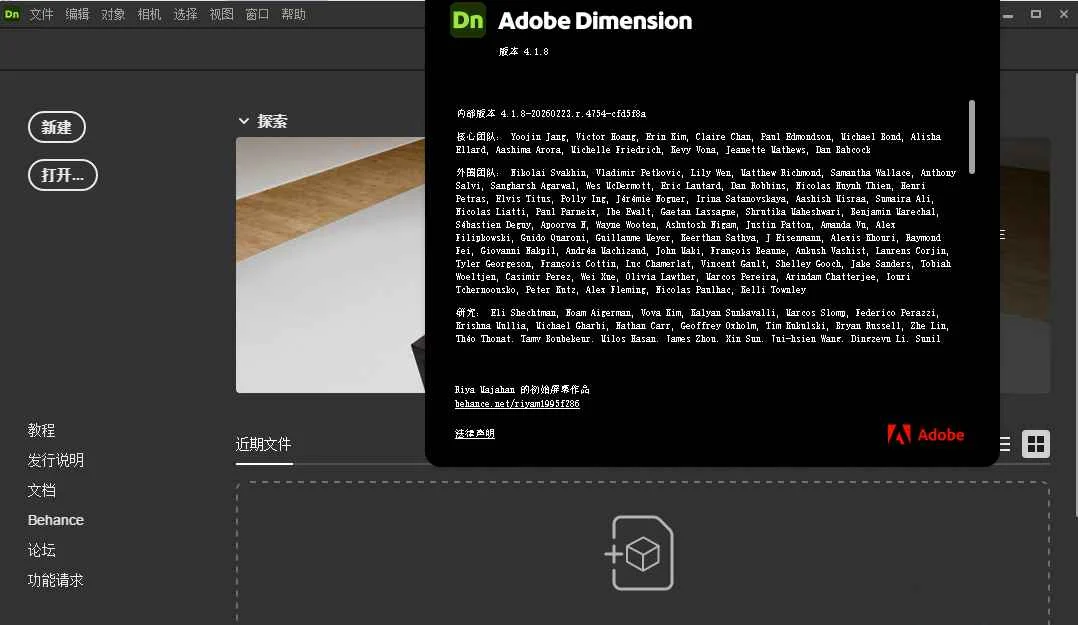Open the 发行说明 link
Screen dimensions: 1078x625
pos(56,460)
